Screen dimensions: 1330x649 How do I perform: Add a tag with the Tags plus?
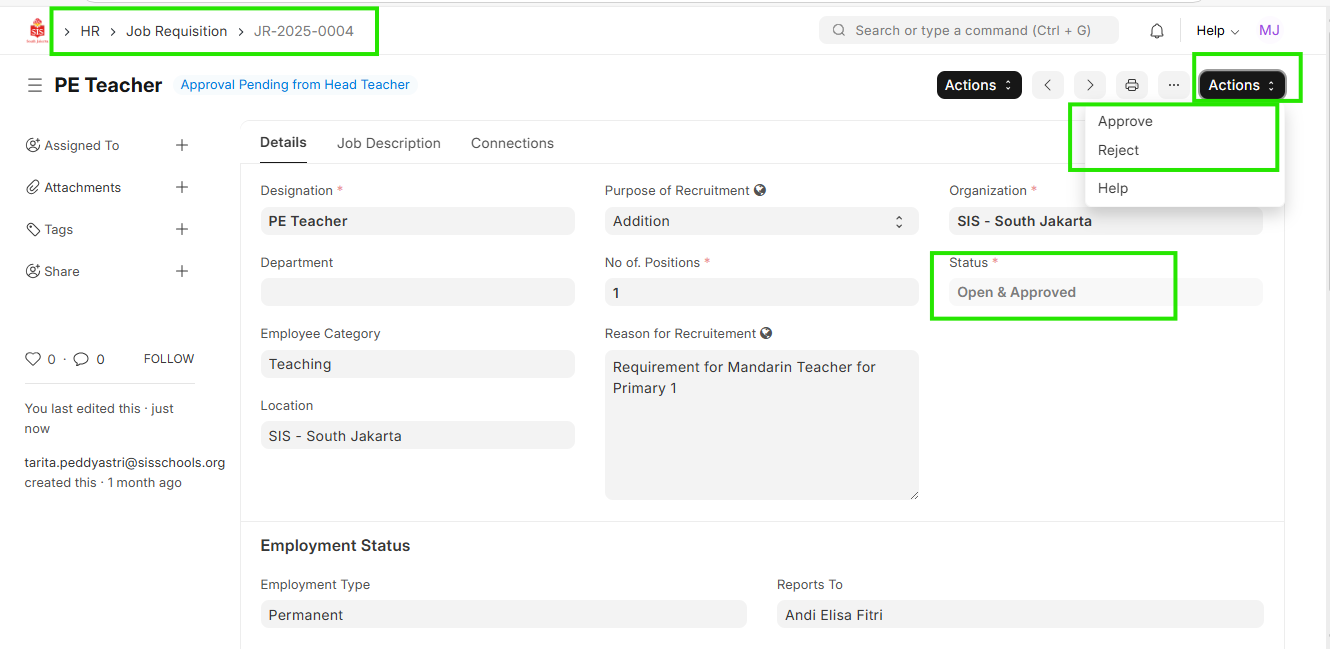[182, 229]
